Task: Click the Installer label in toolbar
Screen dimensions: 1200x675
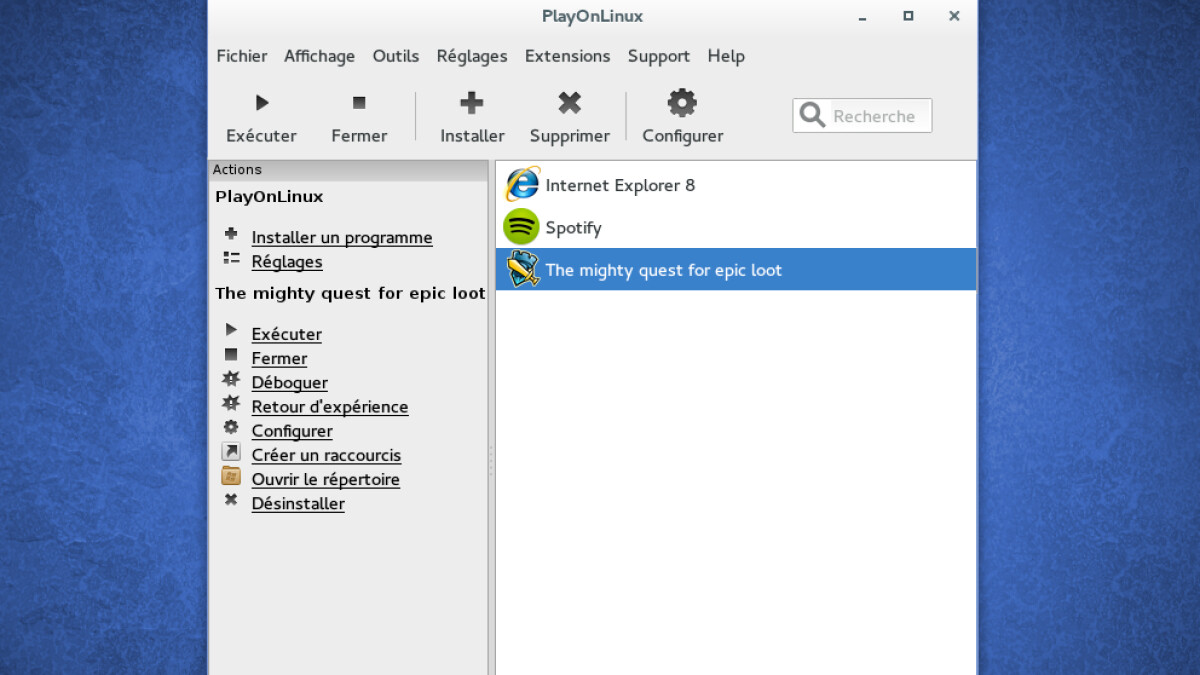Action: pos(472,136)
